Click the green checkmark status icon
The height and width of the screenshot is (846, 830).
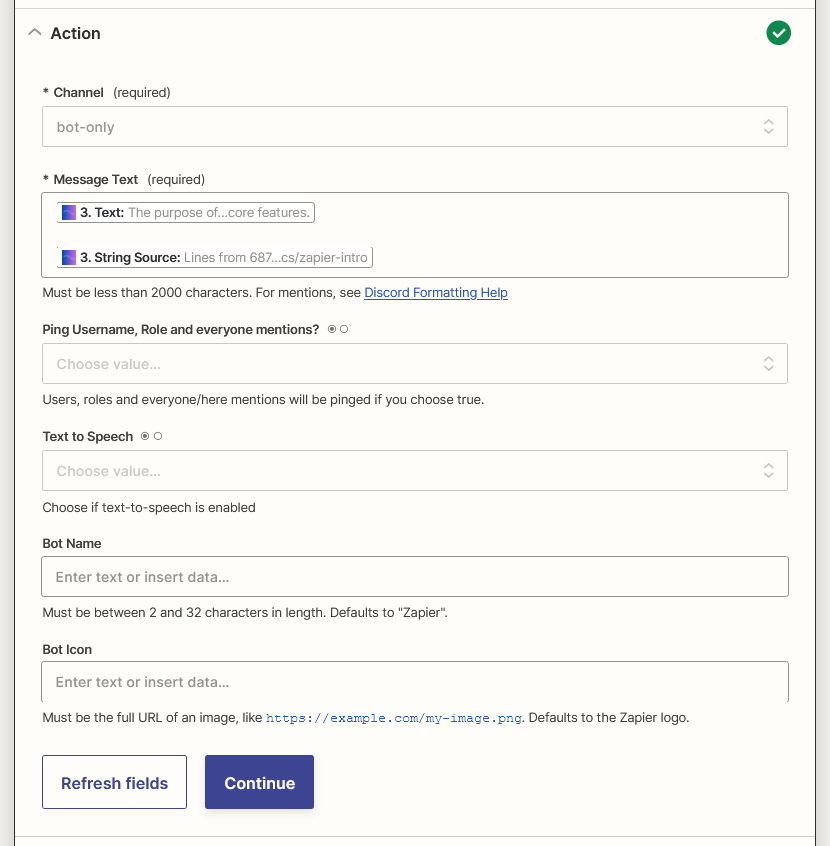[778, 33]
